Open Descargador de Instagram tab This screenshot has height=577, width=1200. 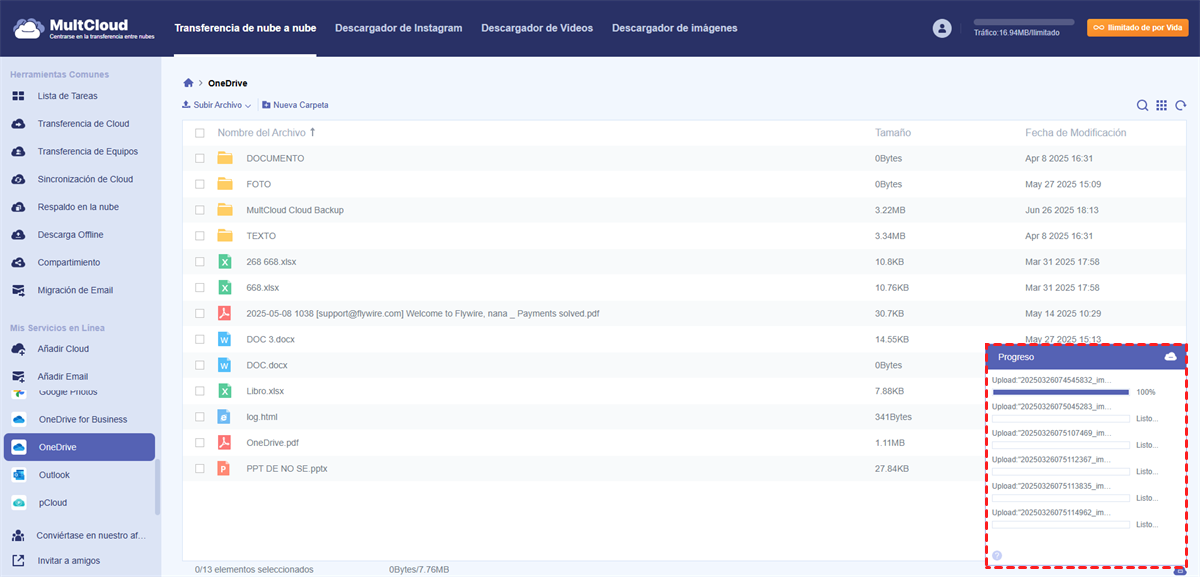pyautogui.click(x=399, y=28)
